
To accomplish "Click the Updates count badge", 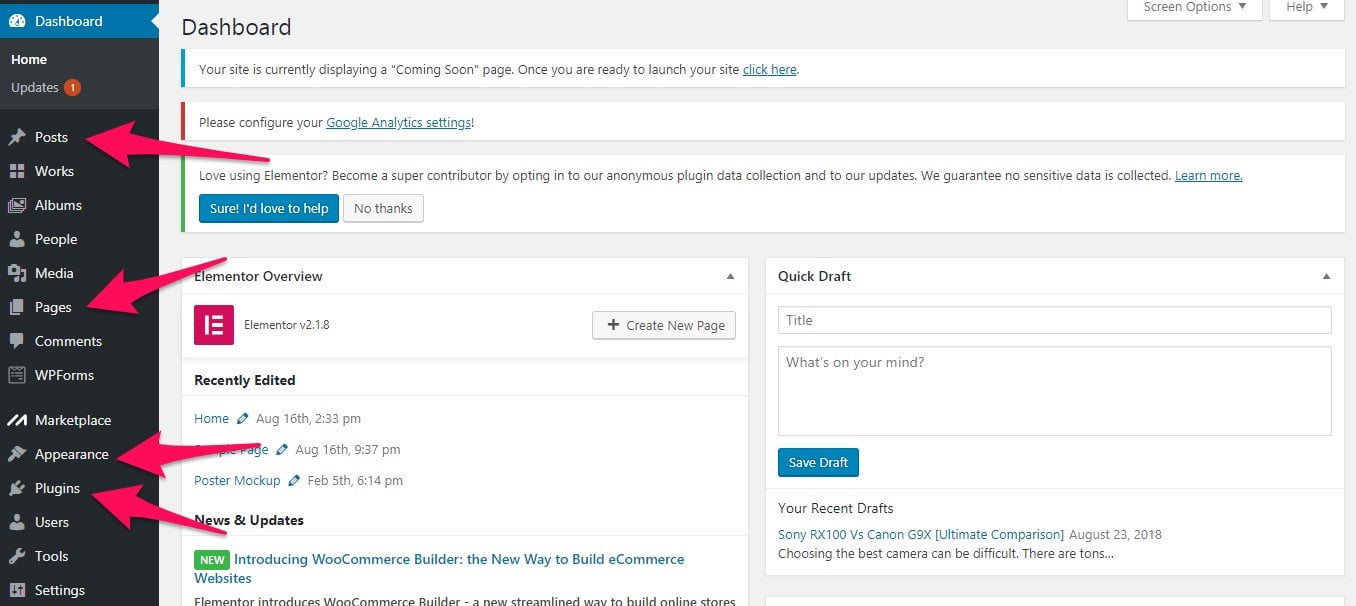I will [72, 87].
